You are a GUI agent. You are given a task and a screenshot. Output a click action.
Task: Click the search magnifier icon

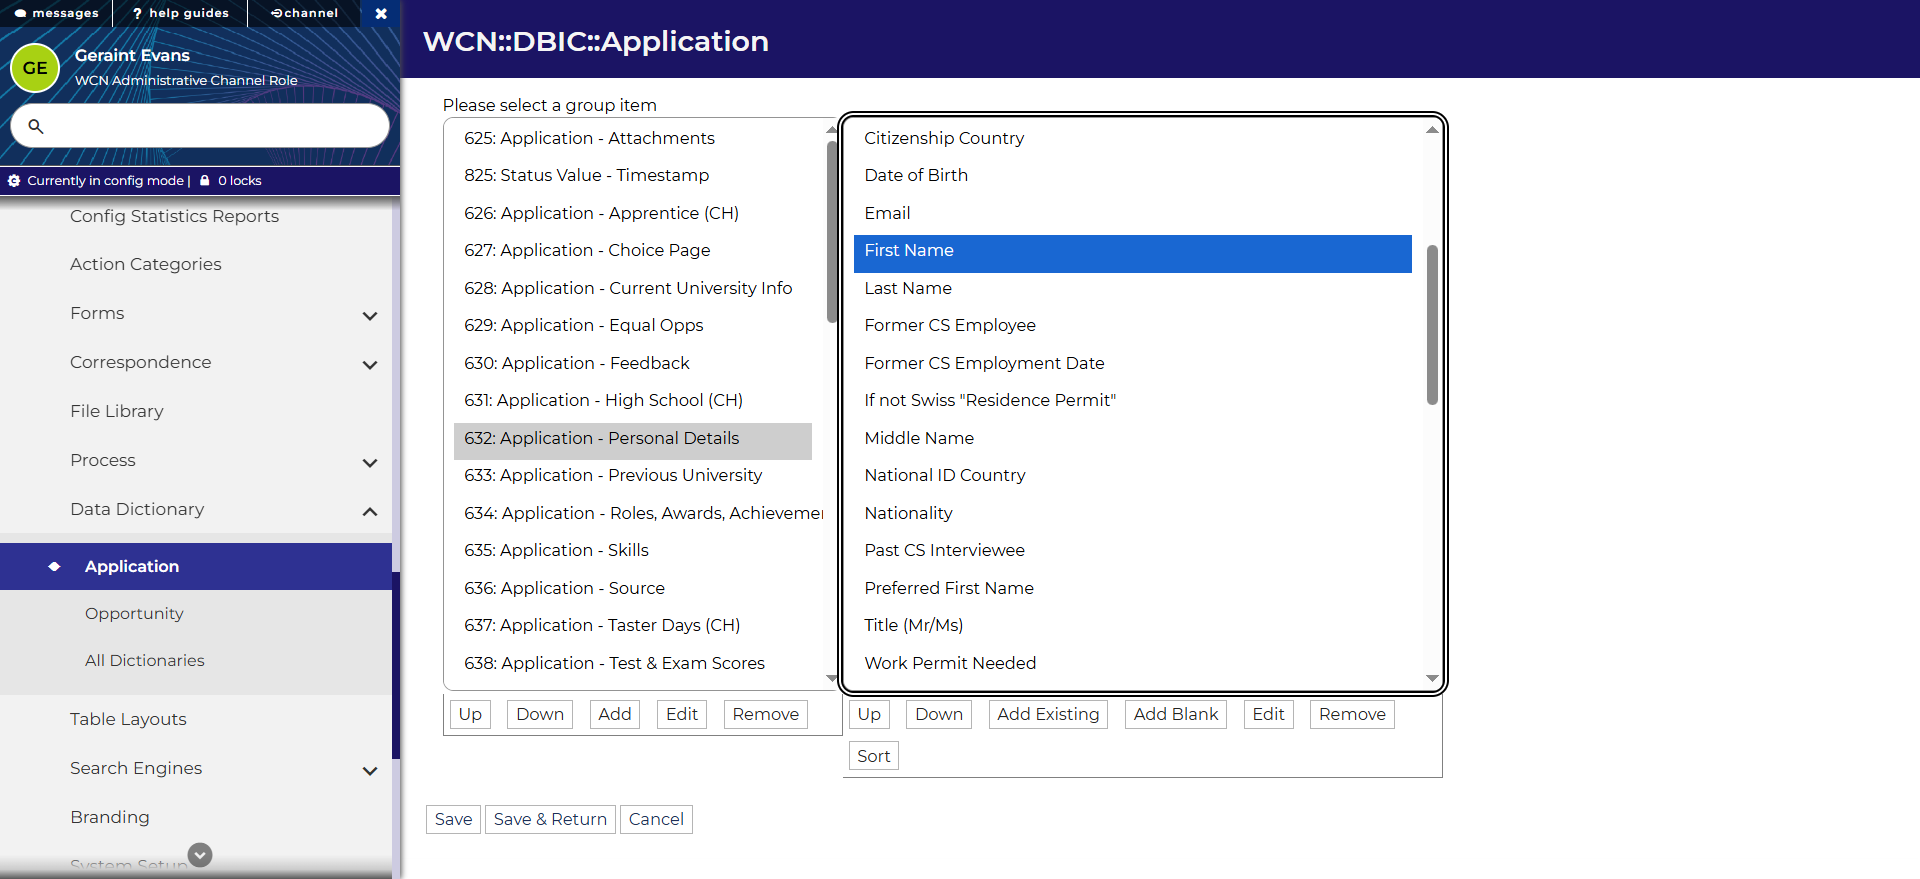pos(36,126)
